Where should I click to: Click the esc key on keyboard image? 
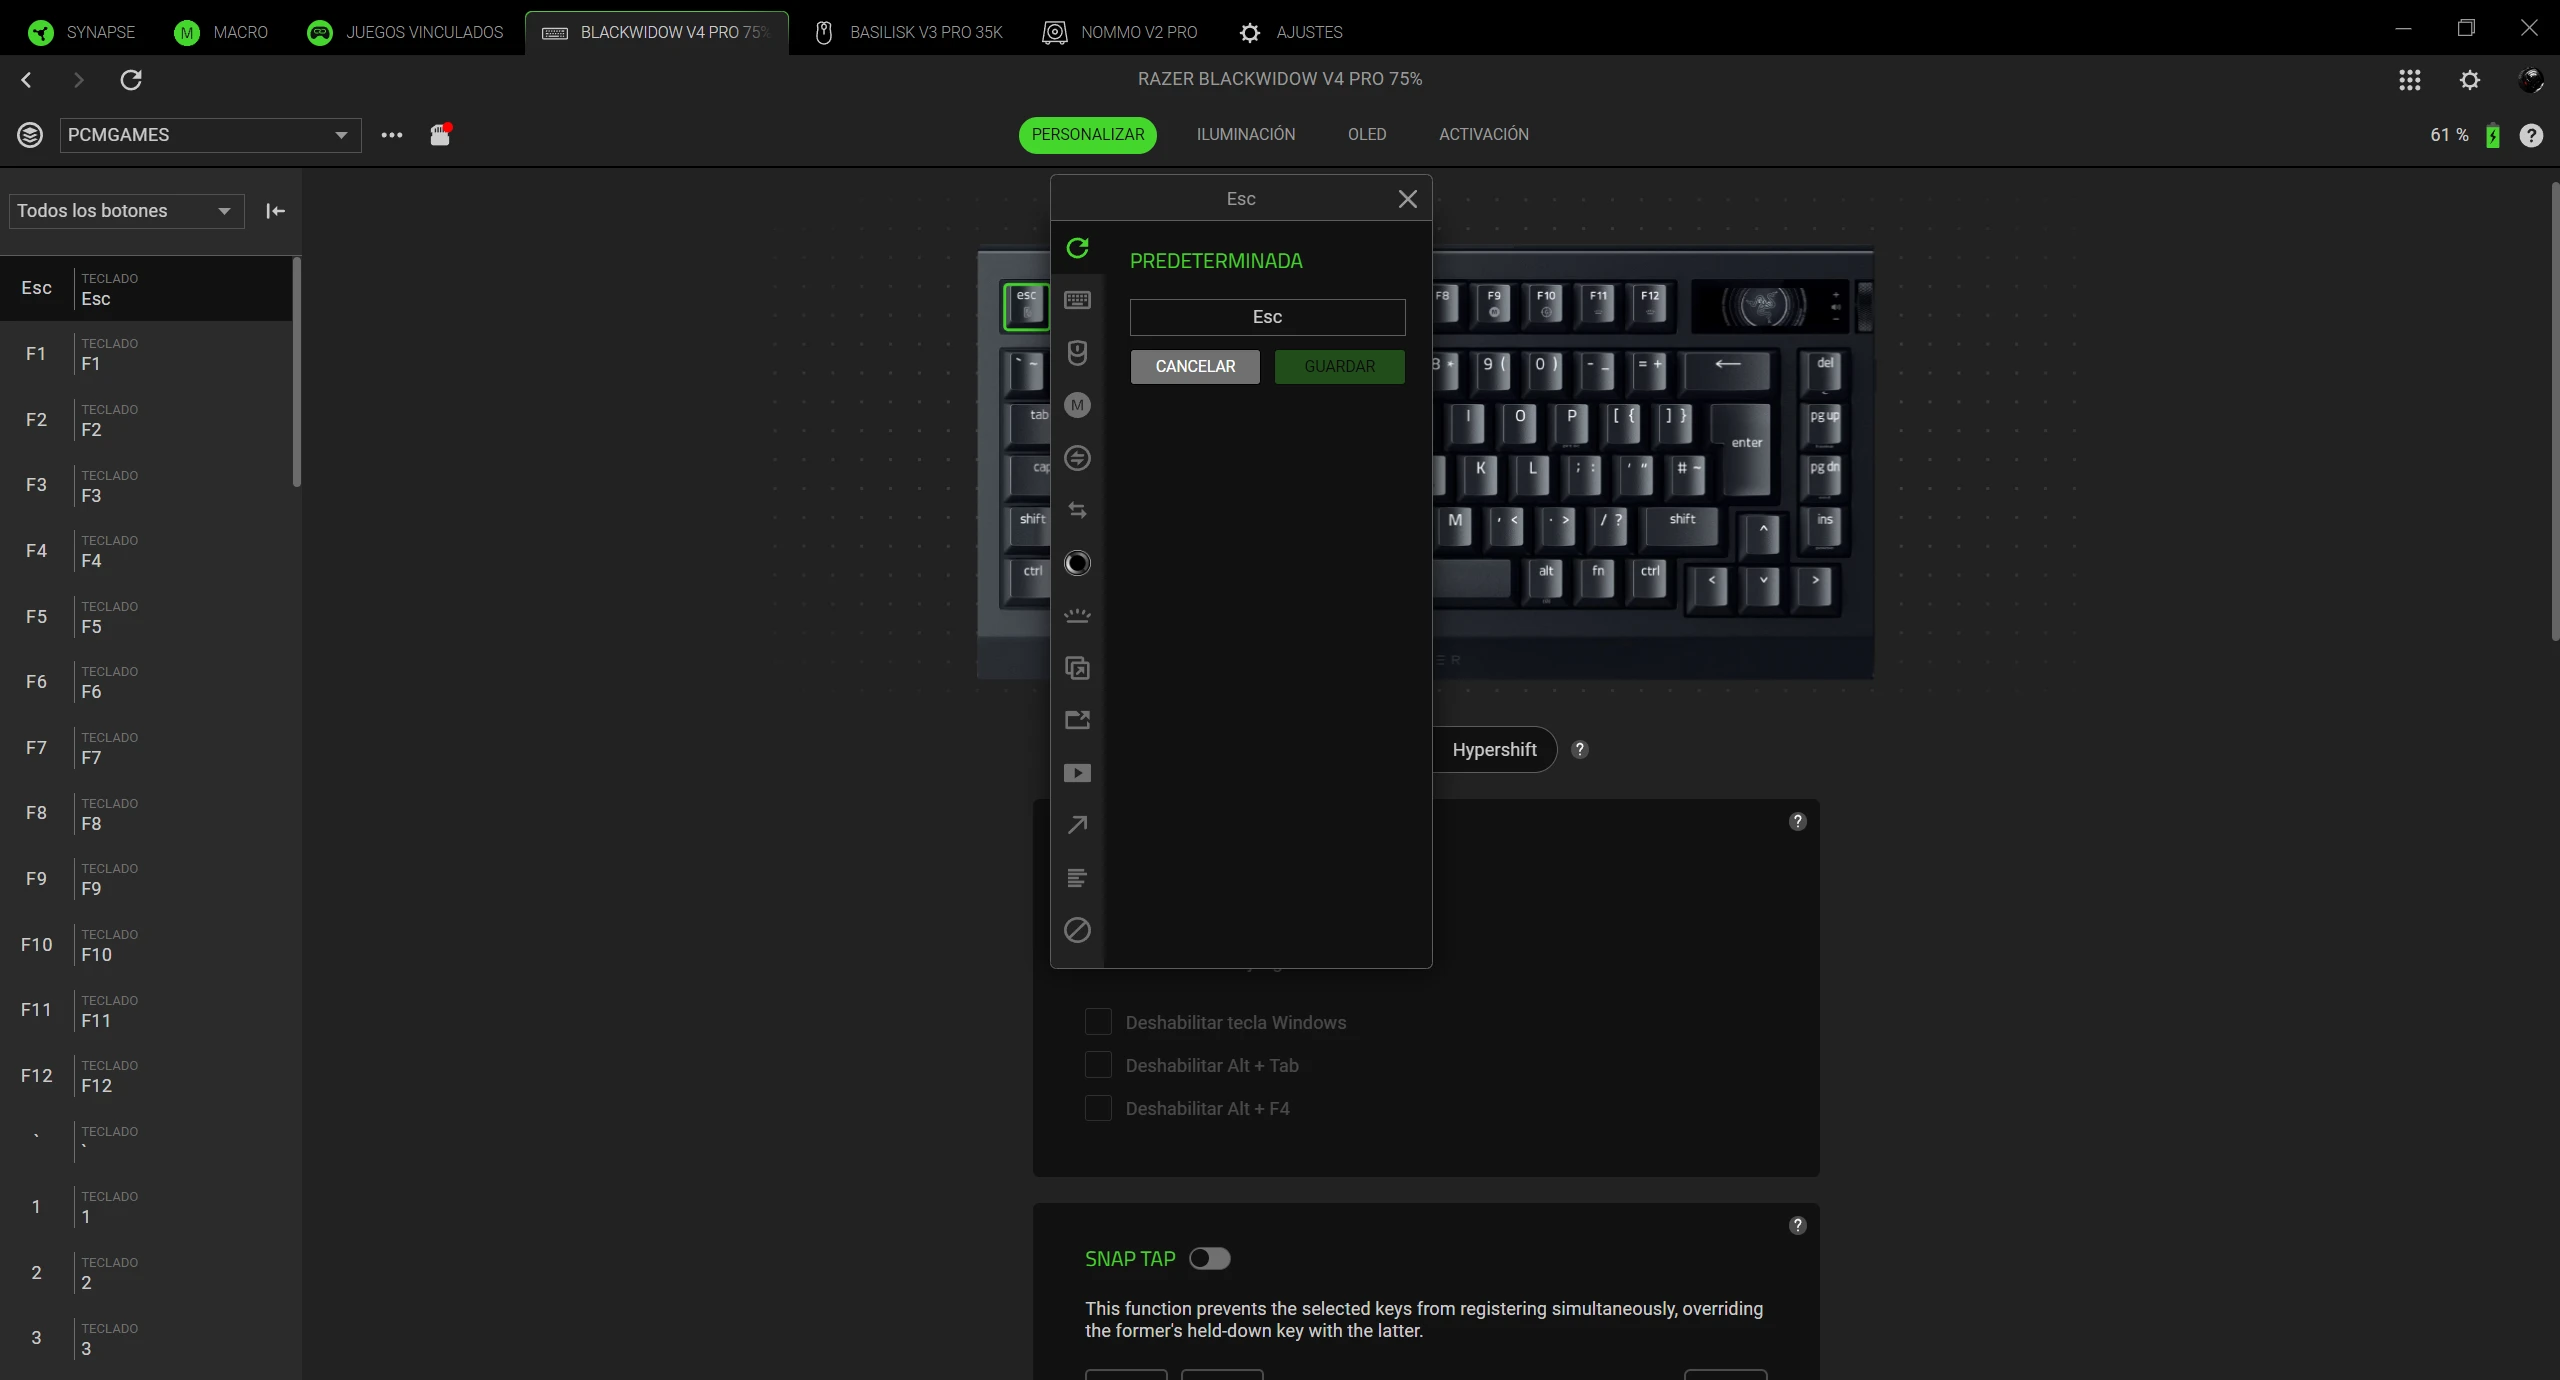click(x=1026, y=306)
